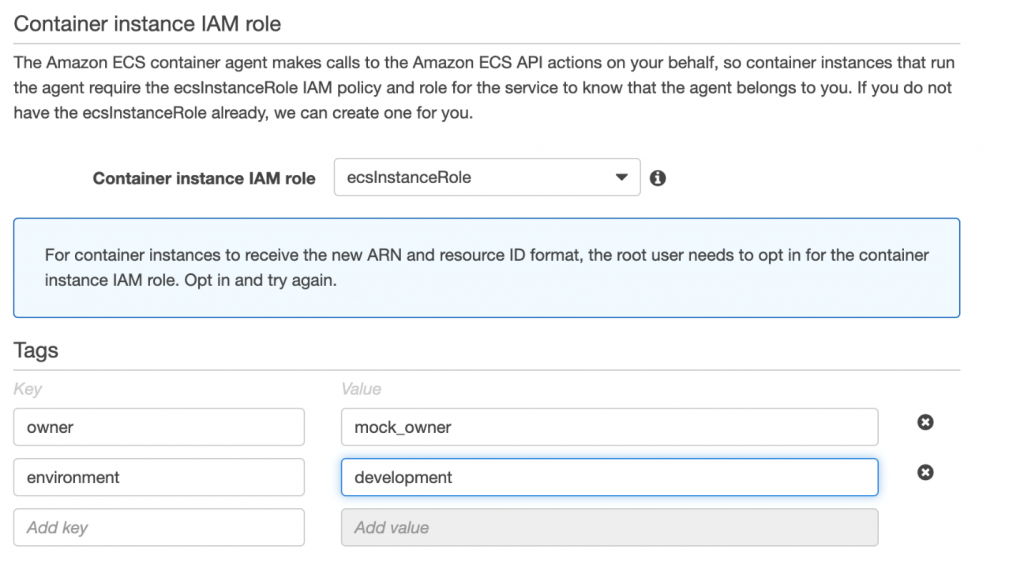Click the Value column label
Image resolution: width=1024 pixels, height=568 pixels.
[x=361, y=389]
